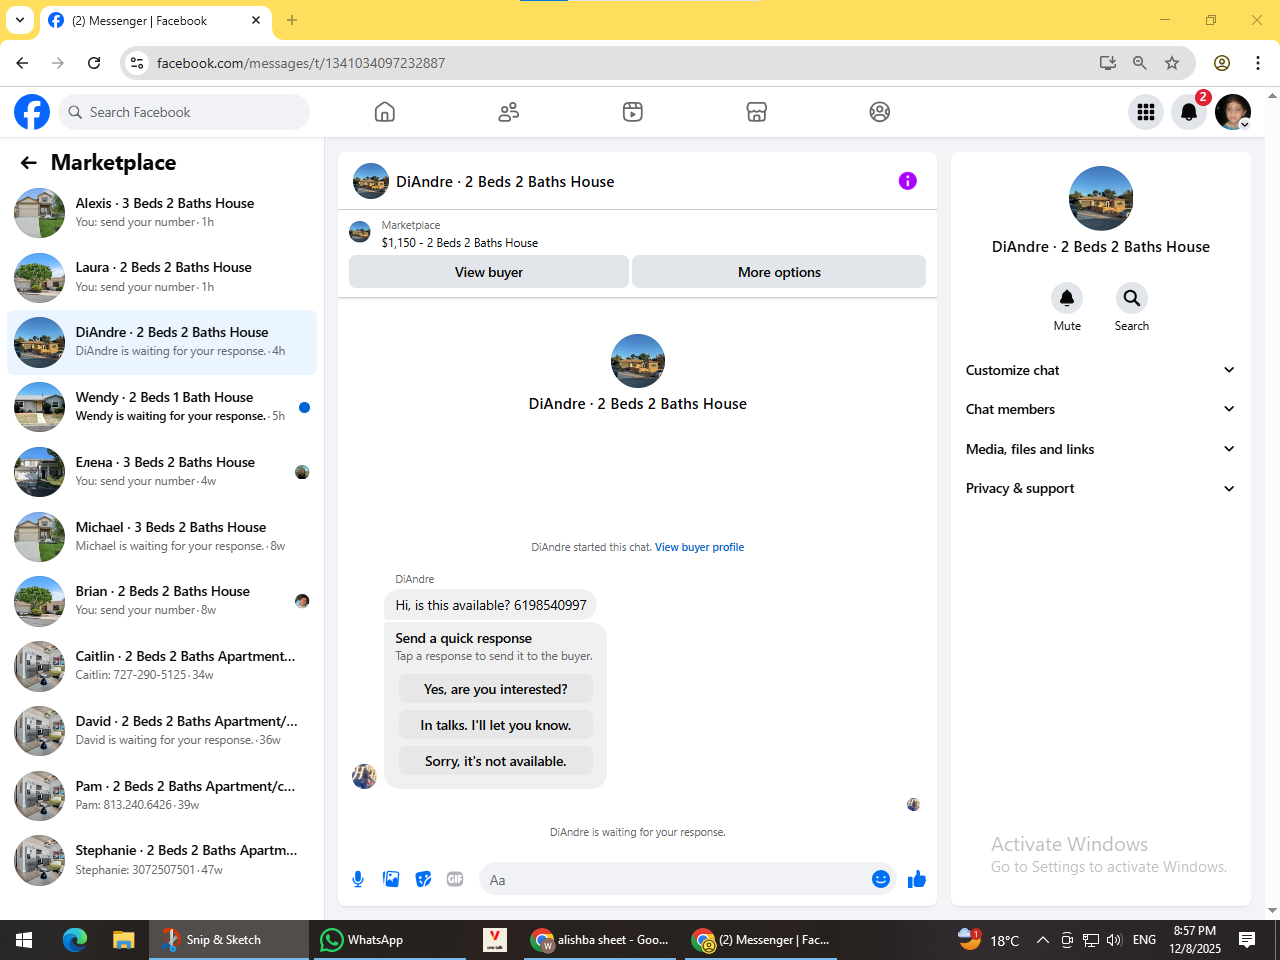The width and height of the screenshot is (1280, 960).
Task: Go to the Home feed icon
Action: pyautogui.click(x=385, y=112)
